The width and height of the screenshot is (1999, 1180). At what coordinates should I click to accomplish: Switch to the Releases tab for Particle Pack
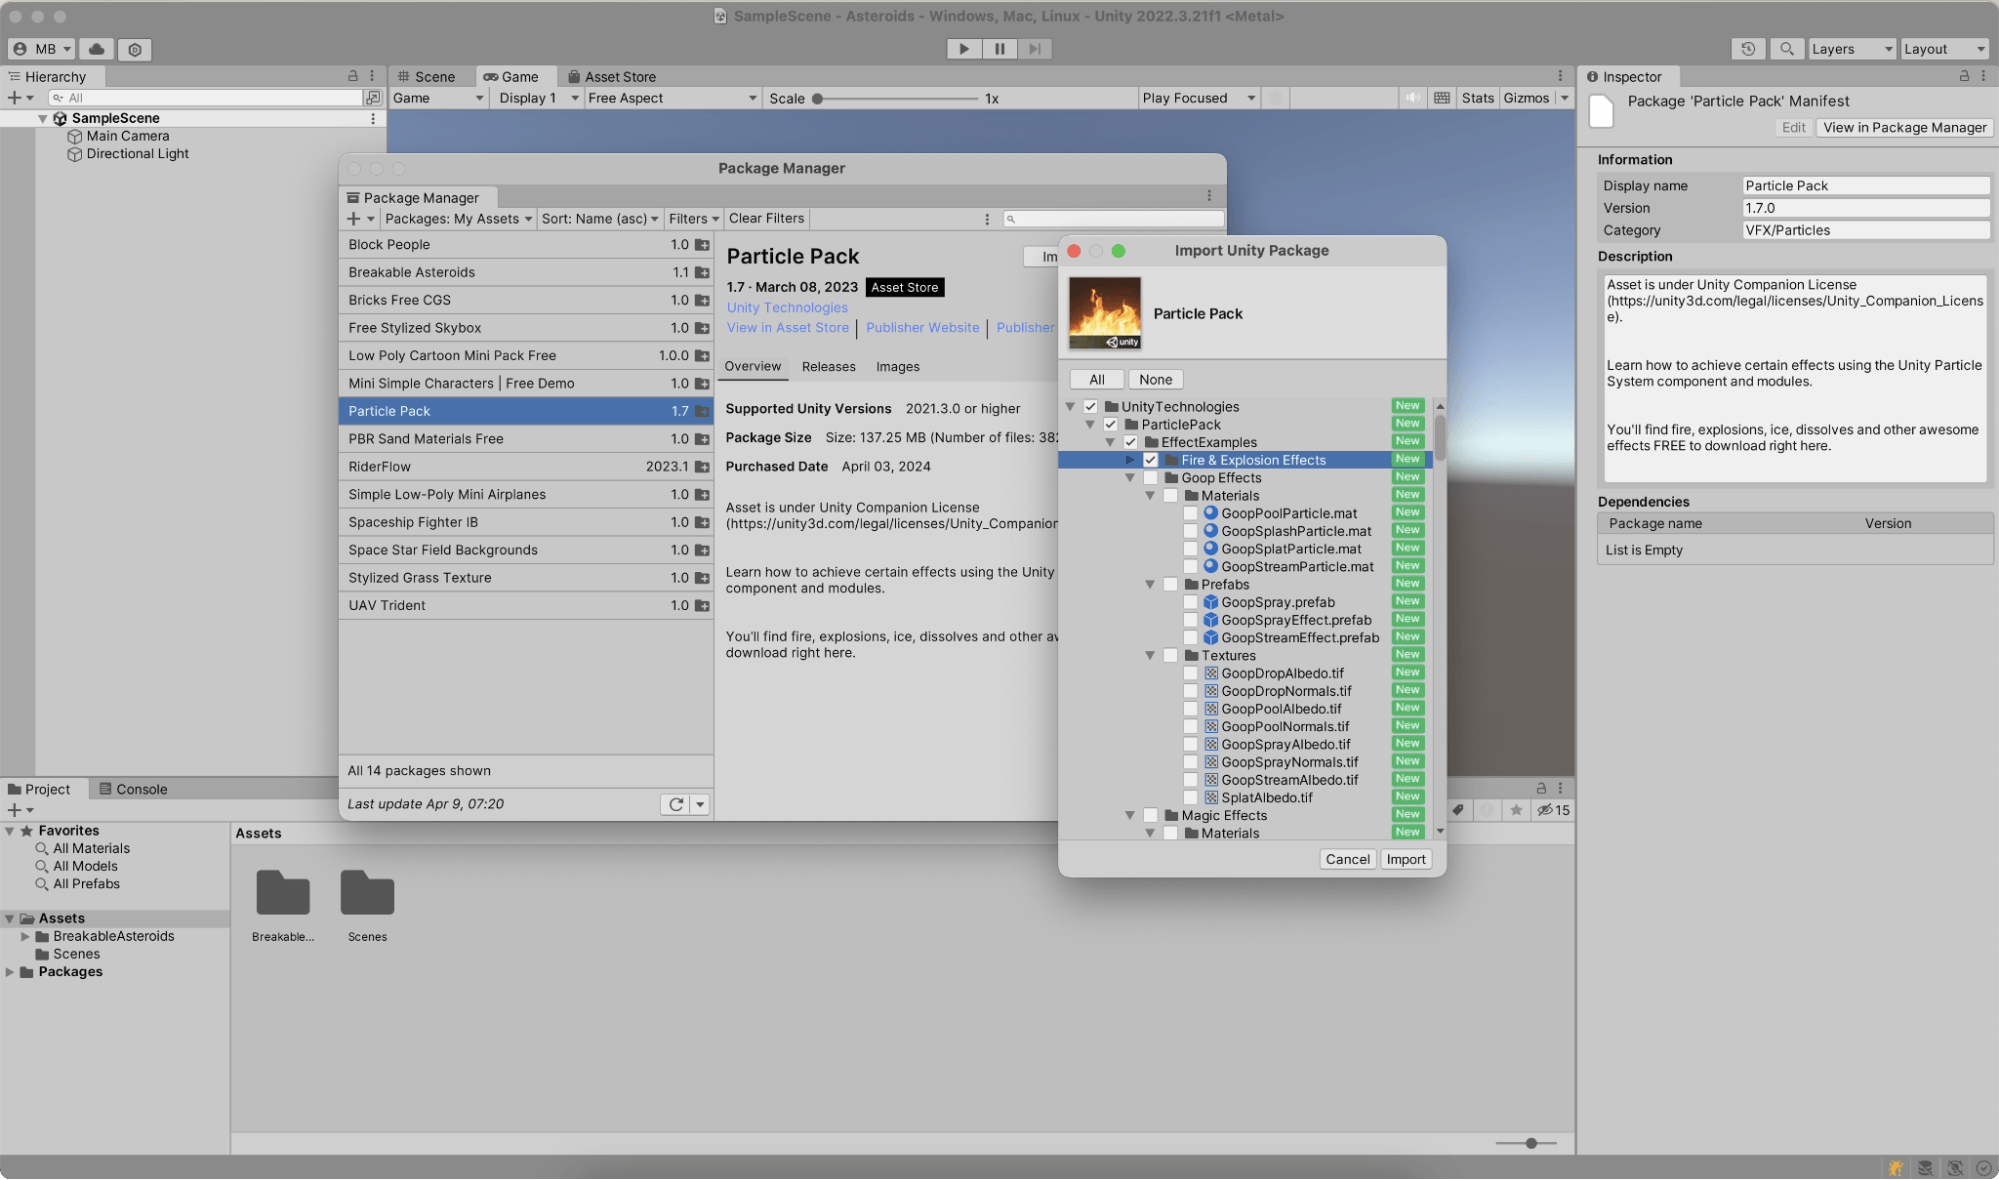tap(828, 366)
